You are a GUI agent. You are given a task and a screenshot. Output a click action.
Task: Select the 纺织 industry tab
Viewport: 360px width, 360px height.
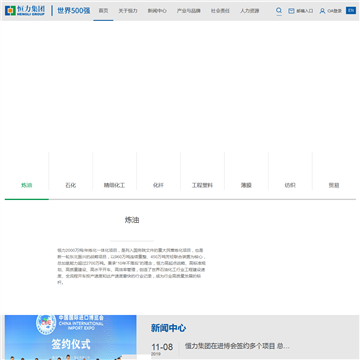coord(290,185)
